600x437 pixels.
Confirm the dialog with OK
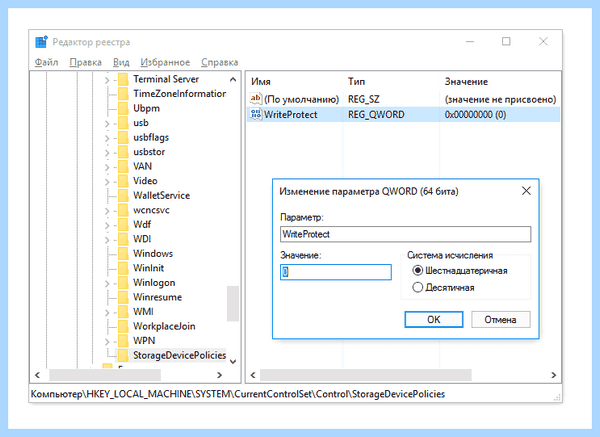pos(434,320)
